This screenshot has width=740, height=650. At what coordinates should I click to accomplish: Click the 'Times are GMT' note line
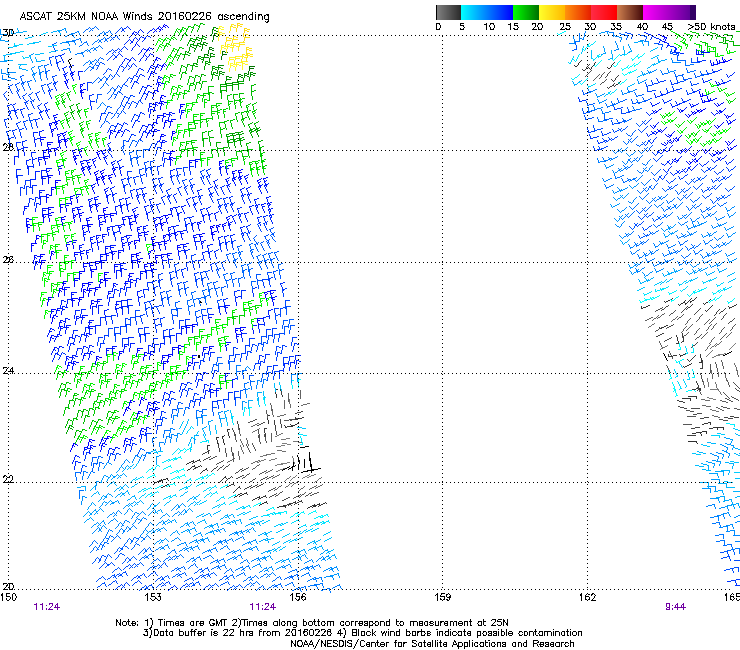point(312,623)
